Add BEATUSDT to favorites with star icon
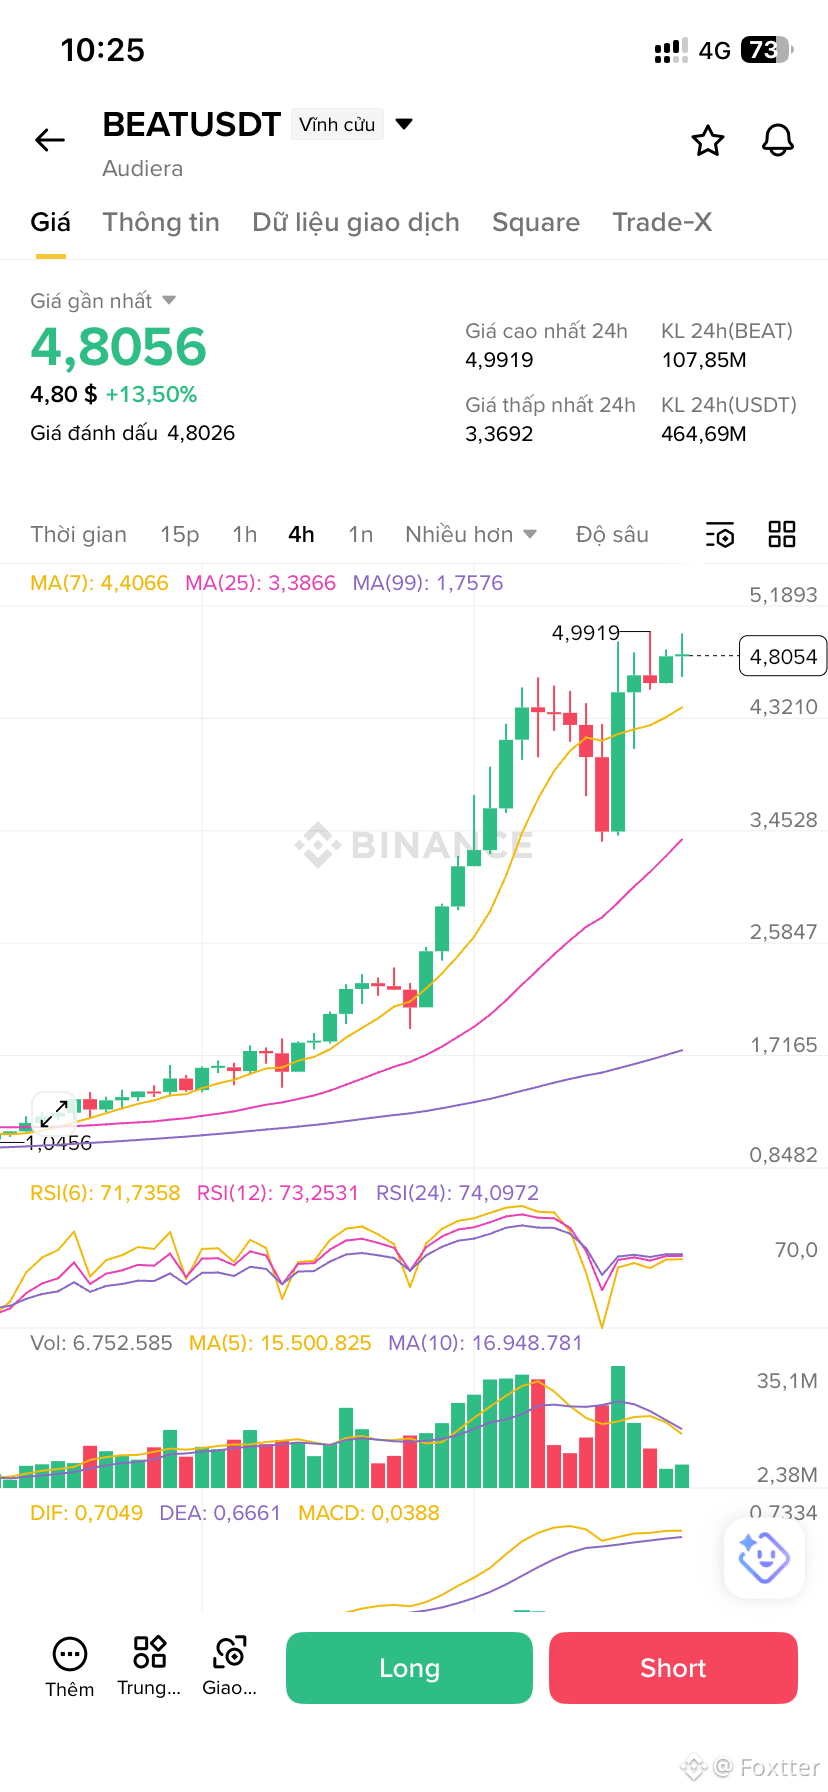The height and width of the screenshot is (1792, 828). tap(708, 141)
